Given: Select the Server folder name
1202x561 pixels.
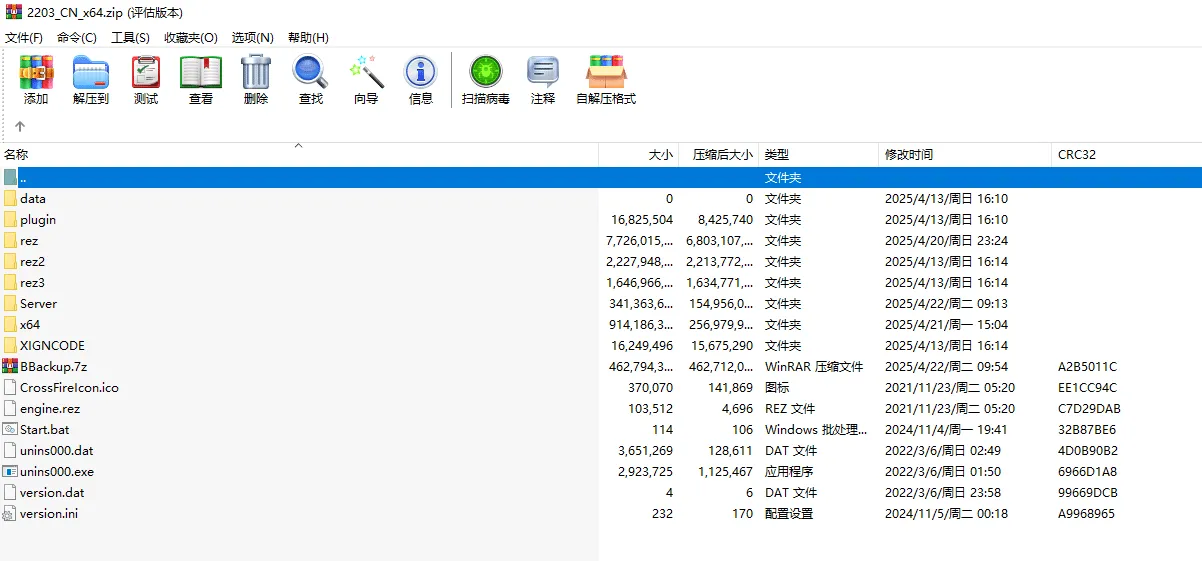Looking at the screenshot, I should point(38,303).
